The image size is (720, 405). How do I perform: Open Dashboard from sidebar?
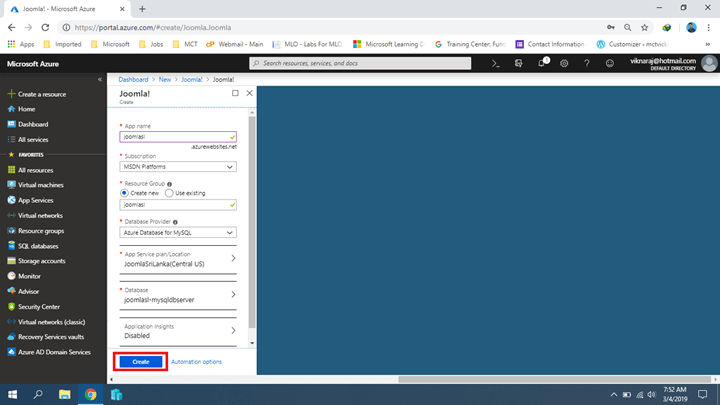click(x=33, y=124)
